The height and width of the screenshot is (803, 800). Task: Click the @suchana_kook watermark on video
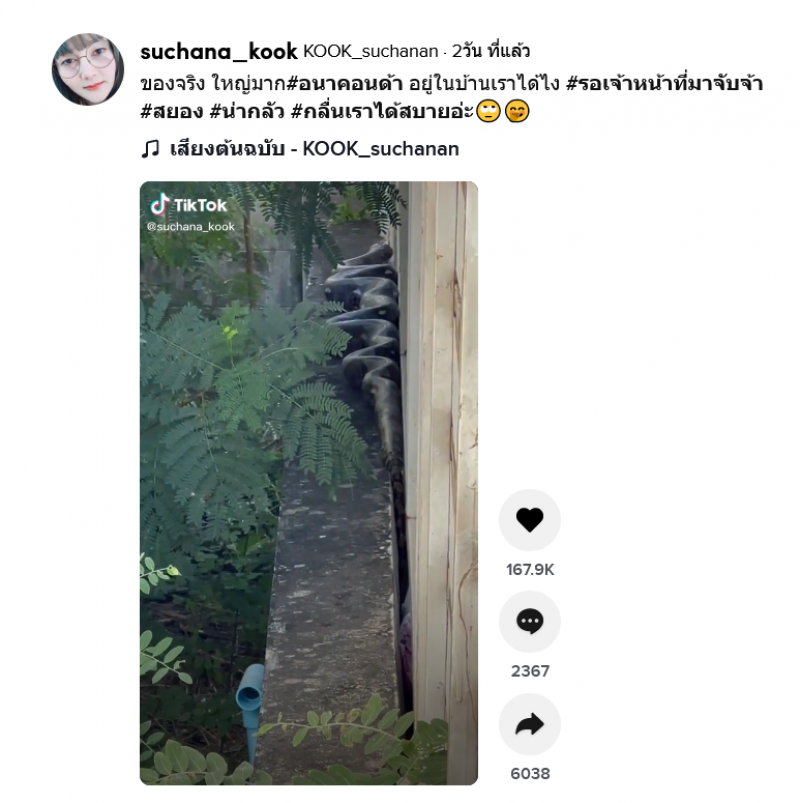(191, 227)
